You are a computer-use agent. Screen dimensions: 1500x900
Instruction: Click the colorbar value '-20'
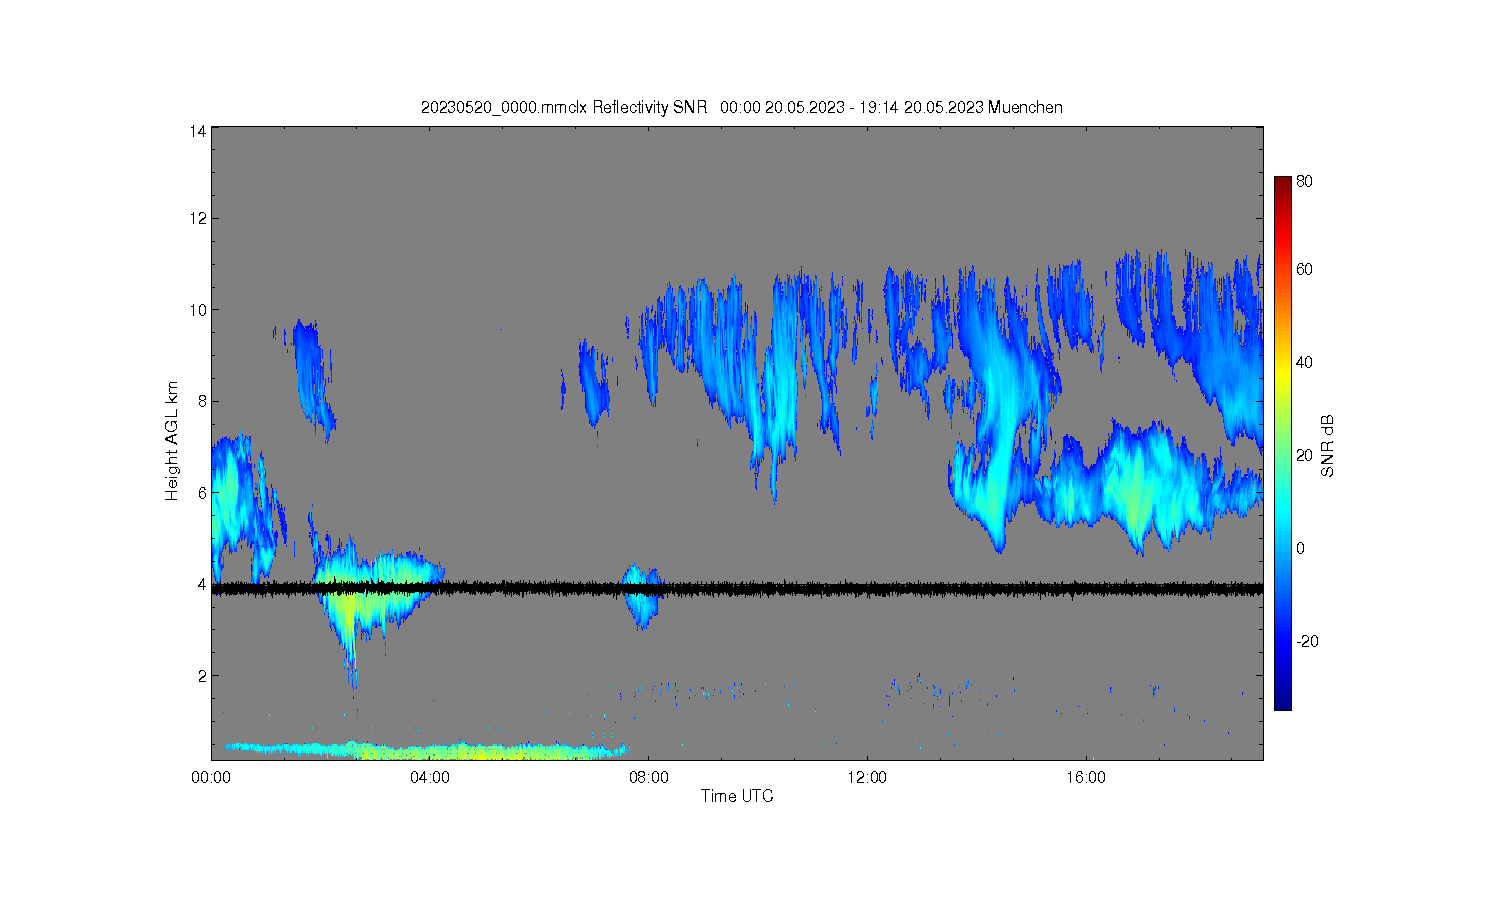1307,641
